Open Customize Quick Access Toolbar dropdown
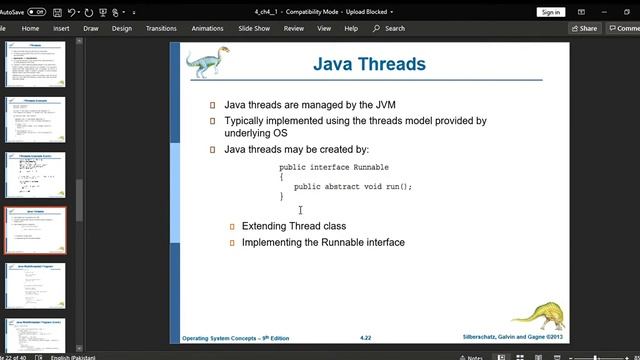Image resolution: width=640 pixels, height=360 pixels. tap(134, 12)
